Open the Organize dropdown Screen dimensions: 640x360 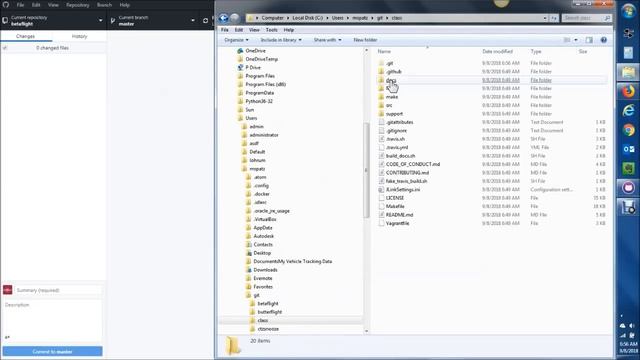coord(236,40)
